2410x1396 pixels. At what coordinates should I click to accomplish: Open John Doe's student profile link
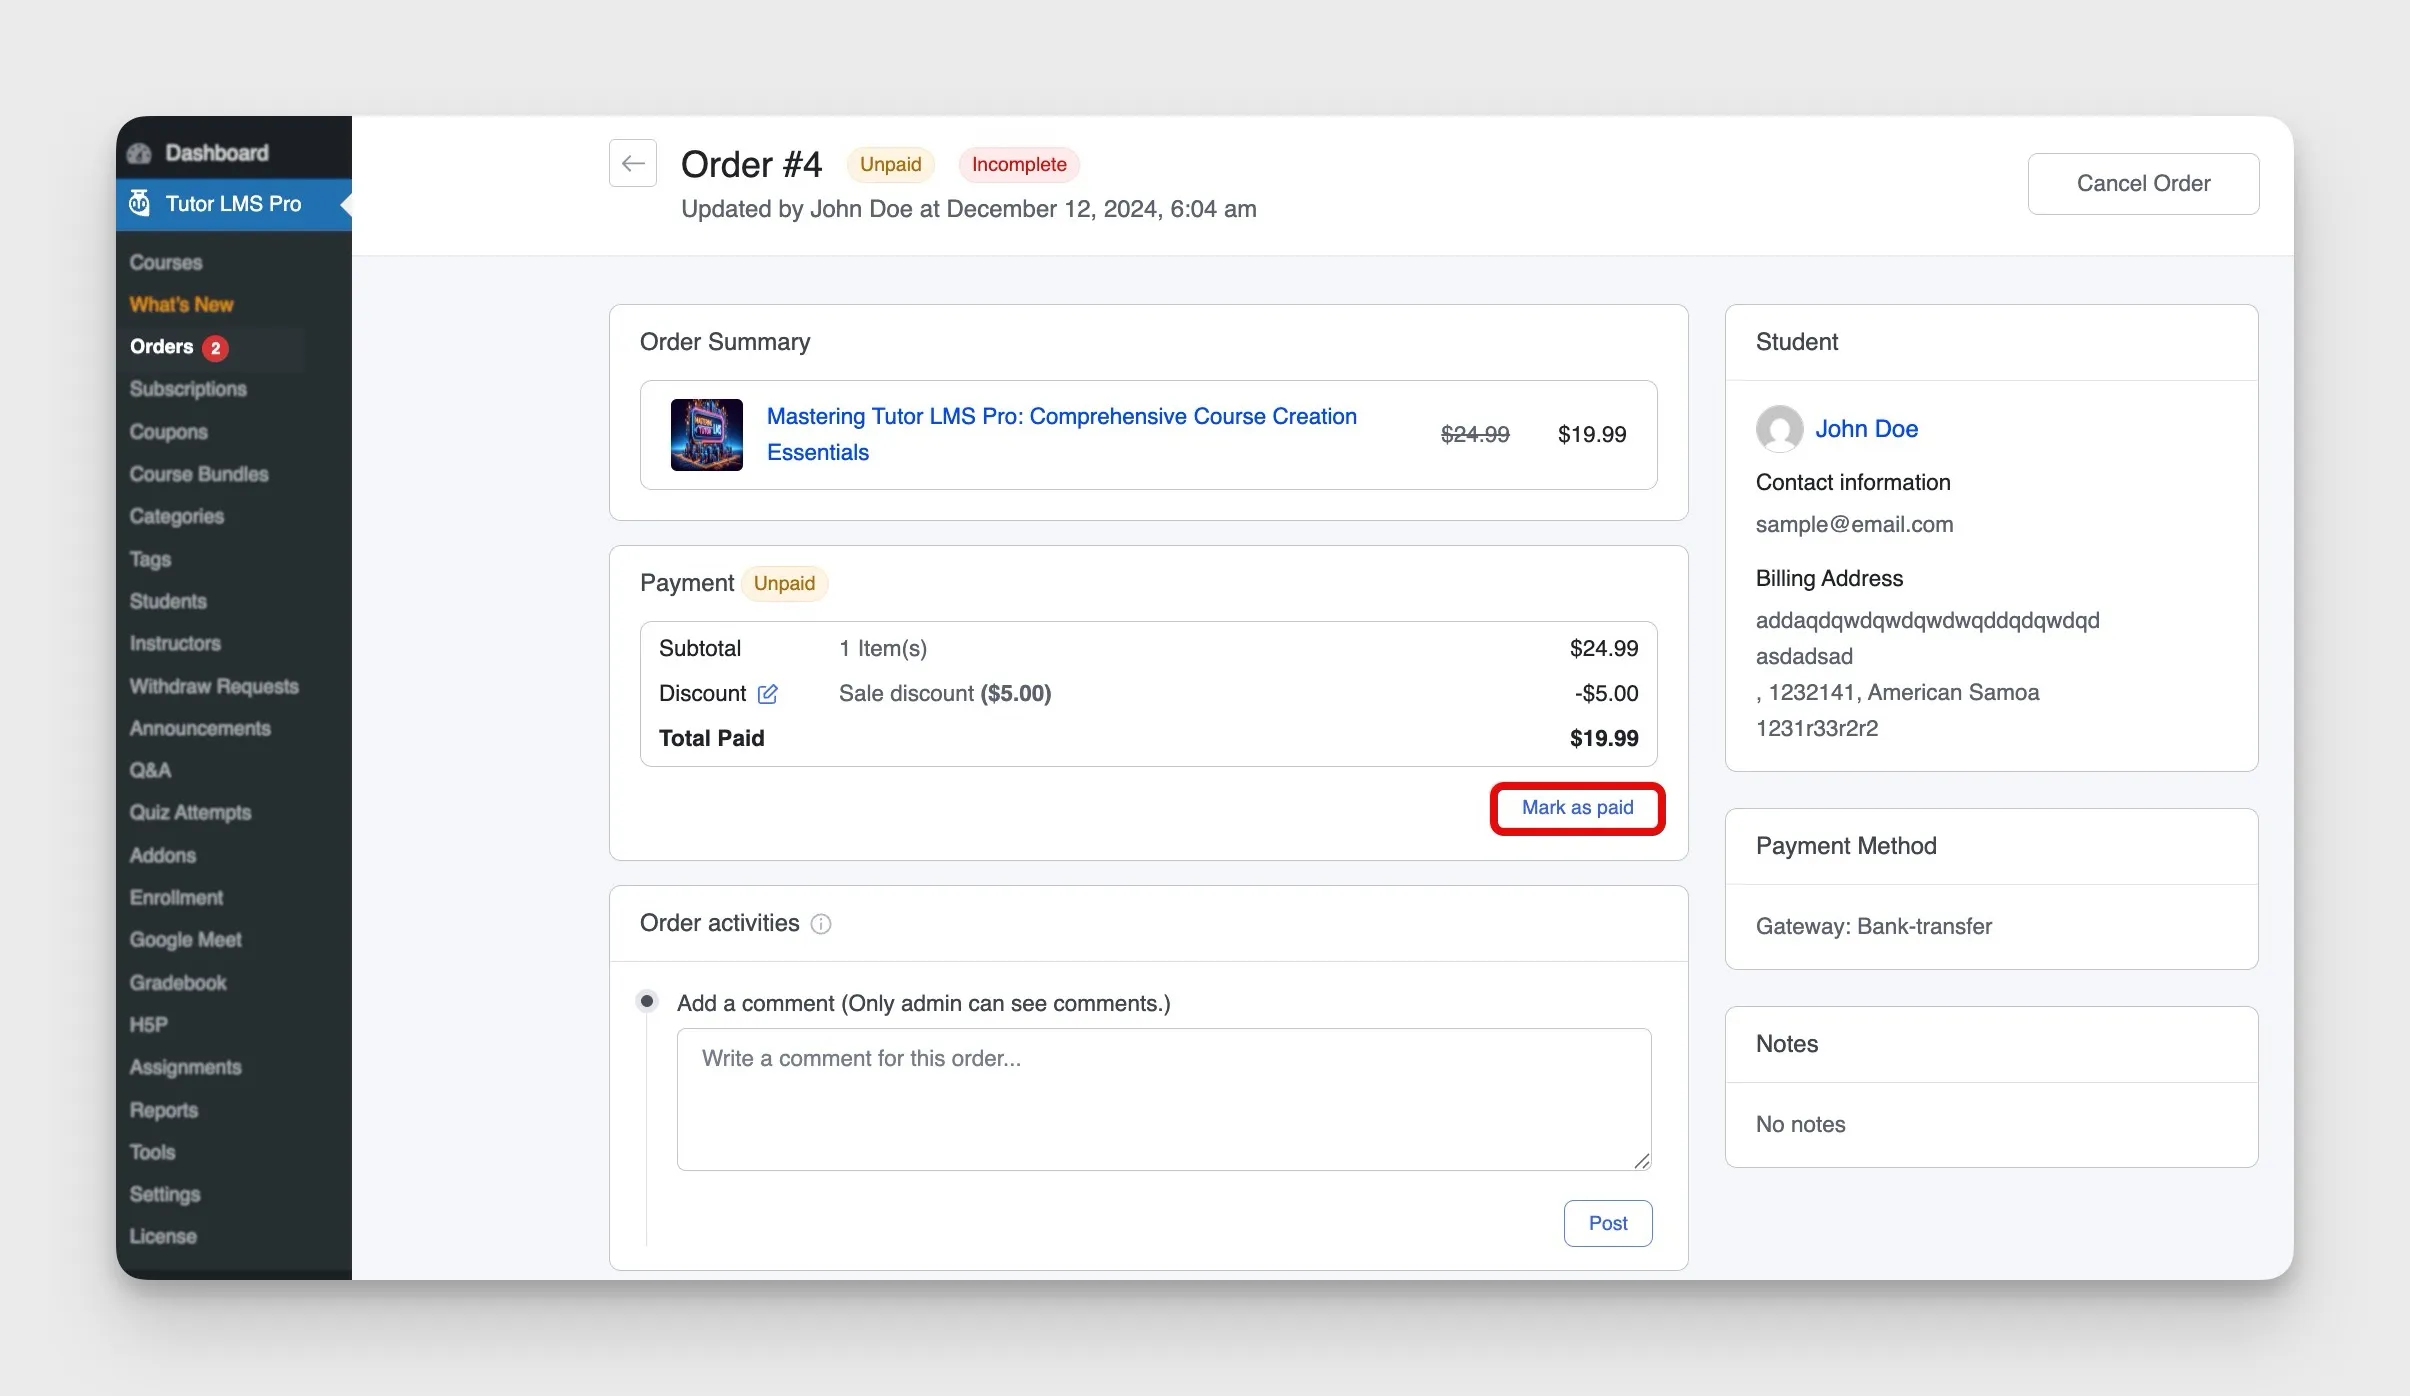tap(1866, 429)
